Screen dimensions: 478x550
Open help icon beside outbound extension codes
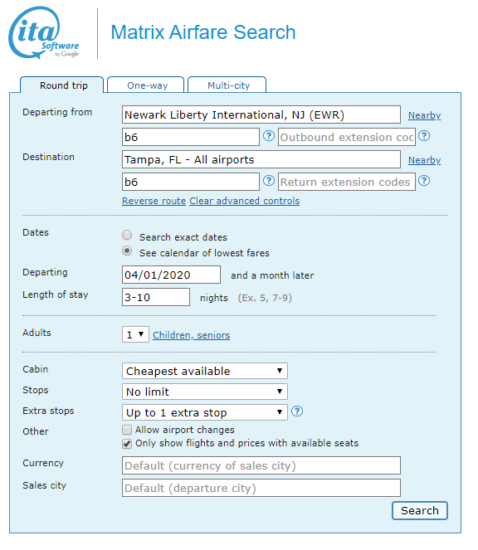click(424, 136)
